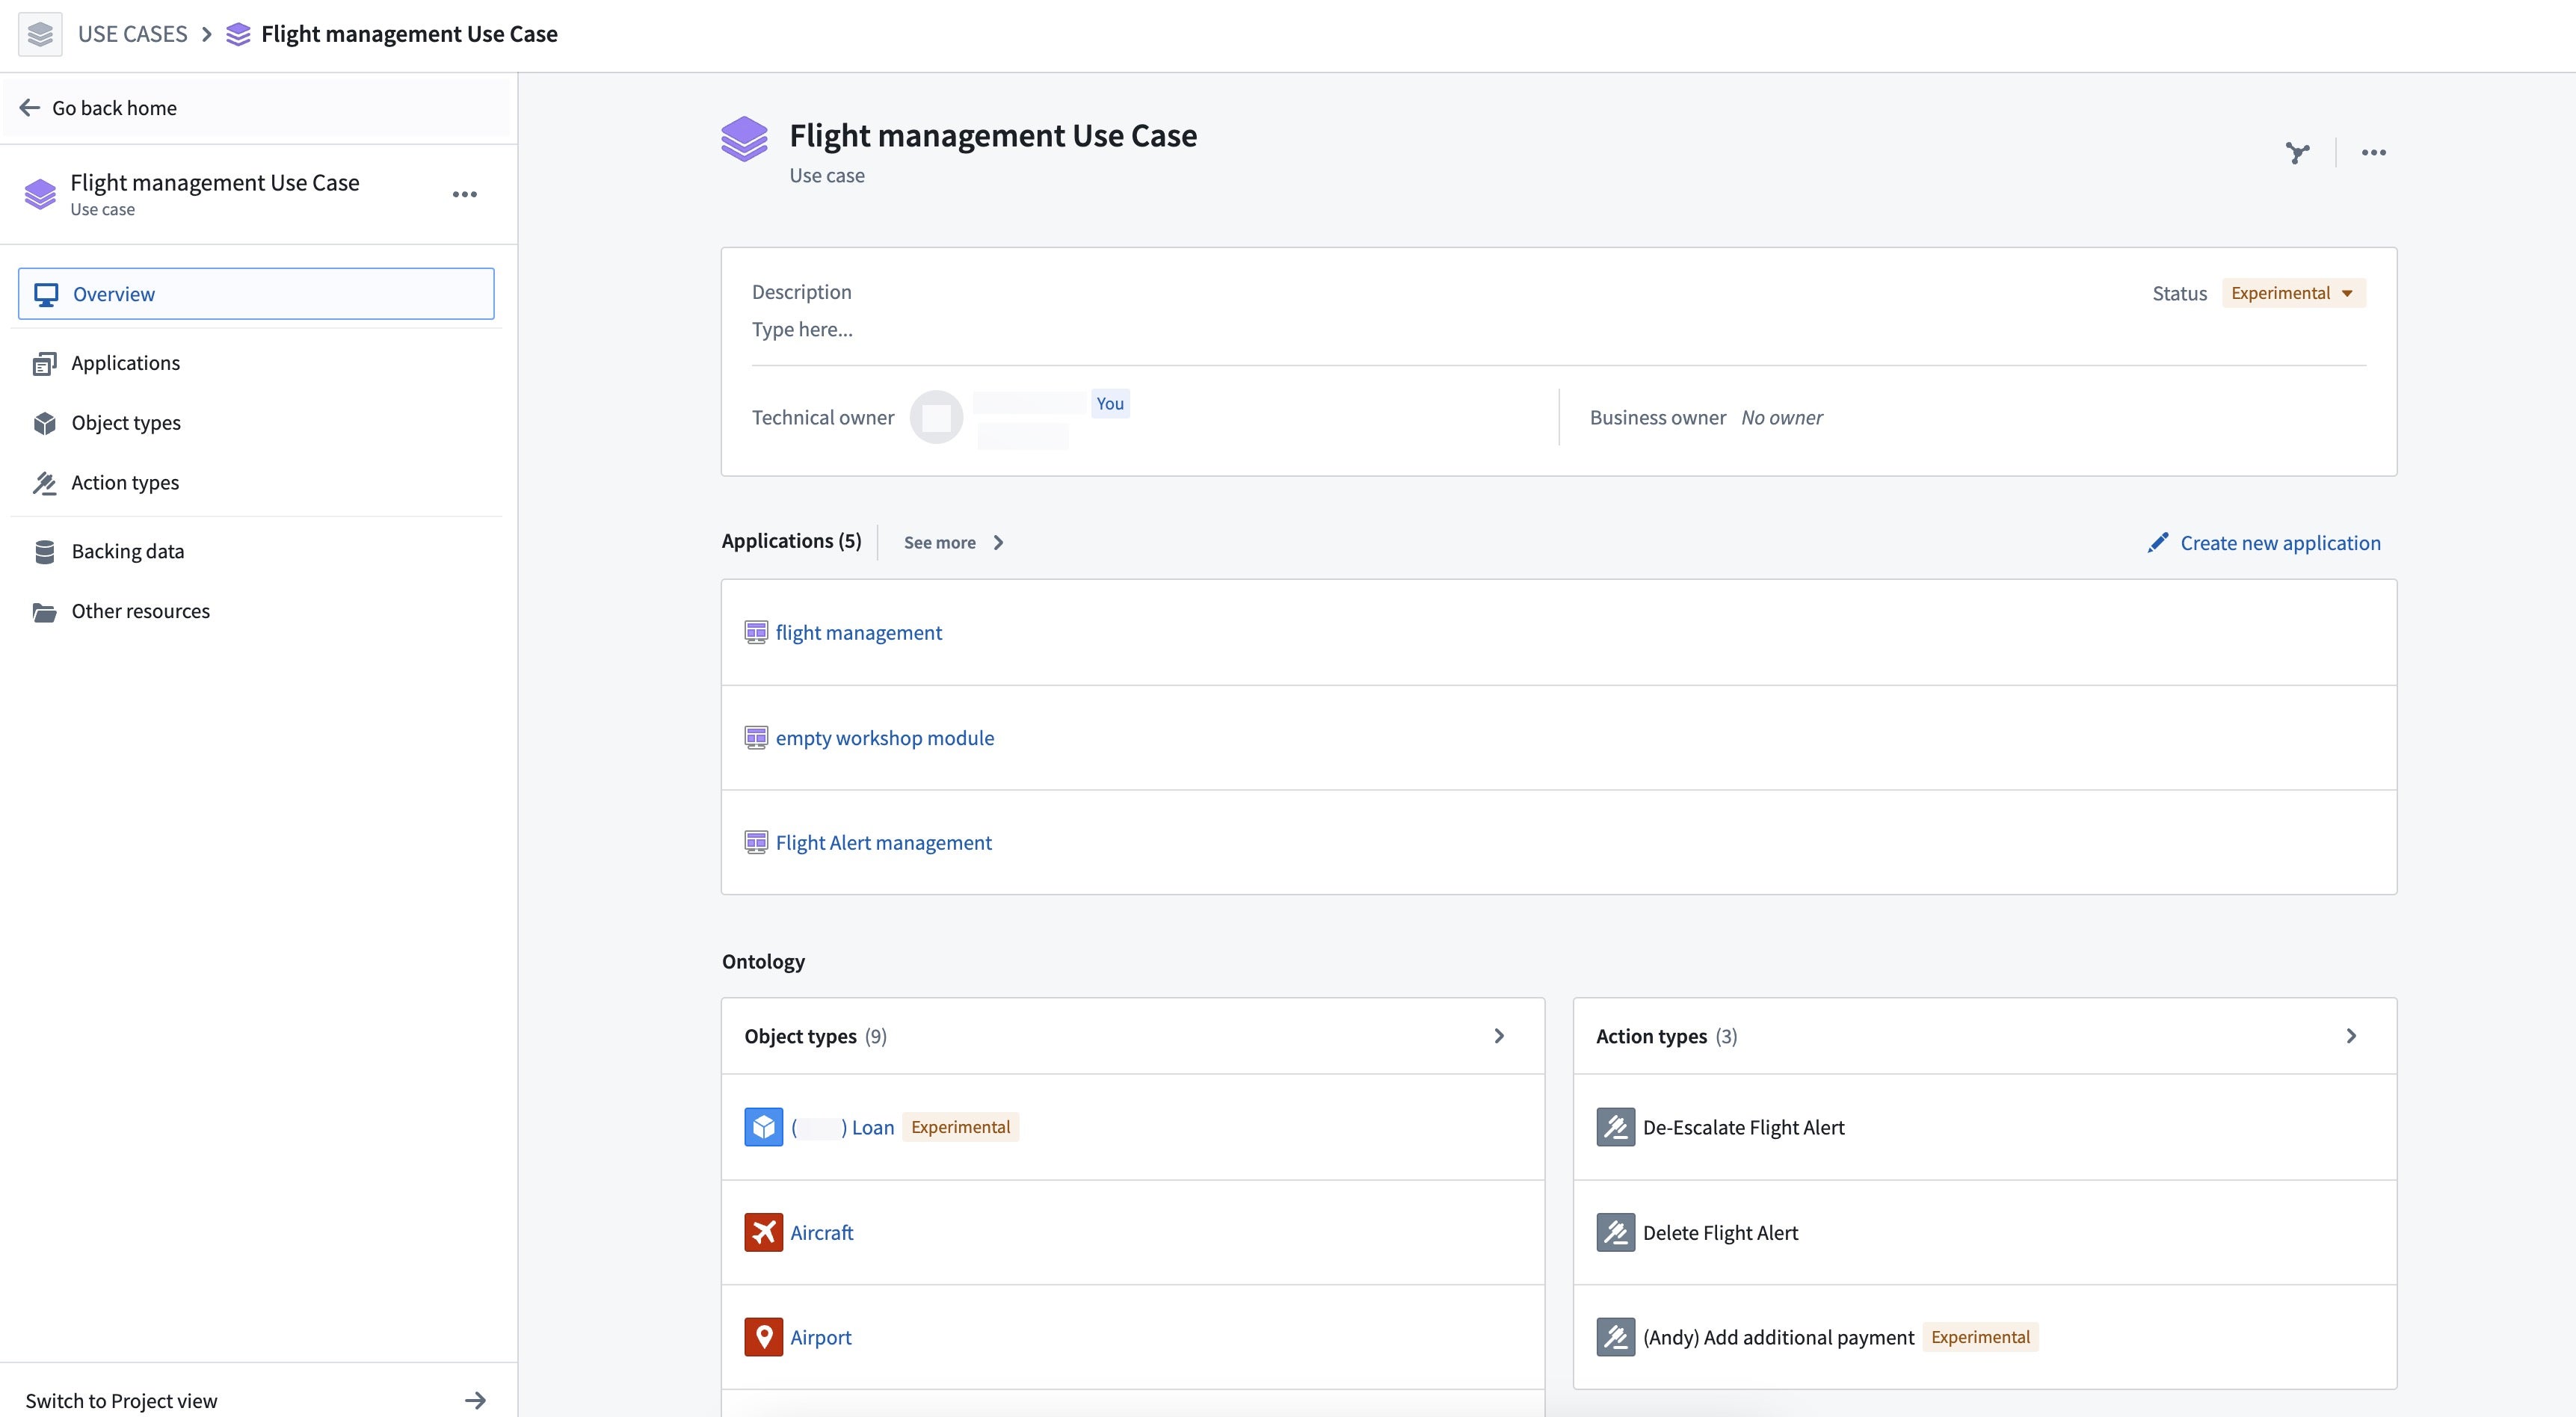Click the Other resources folder icon
Viewport: 2576px width, 1417px height.
pos(45,611)
